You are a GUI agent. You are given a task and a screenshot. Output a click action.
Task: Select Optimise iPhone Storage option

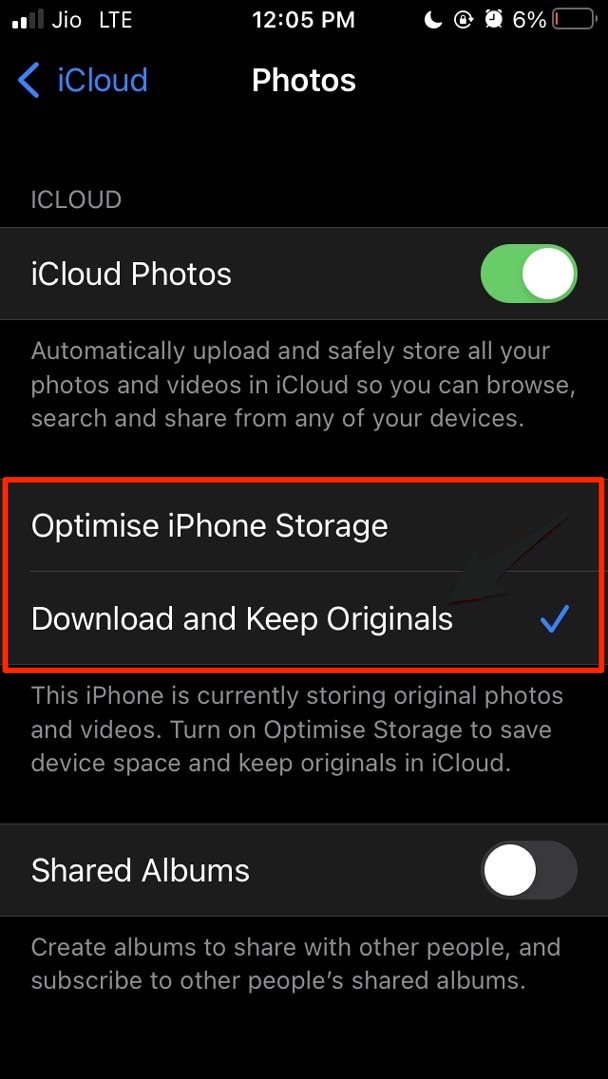[x=303, y=526]
